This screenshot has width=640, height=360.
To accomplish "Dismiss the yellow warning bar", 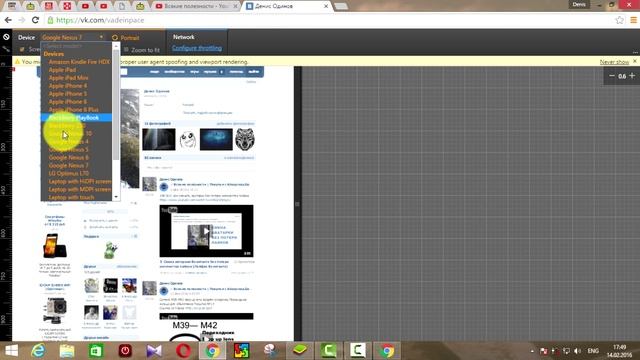I will [x=635, y=61].
